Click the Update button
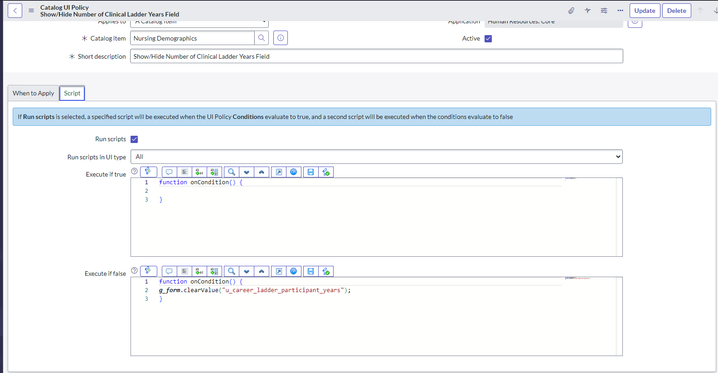718x373 pixels. coord(645,11)
